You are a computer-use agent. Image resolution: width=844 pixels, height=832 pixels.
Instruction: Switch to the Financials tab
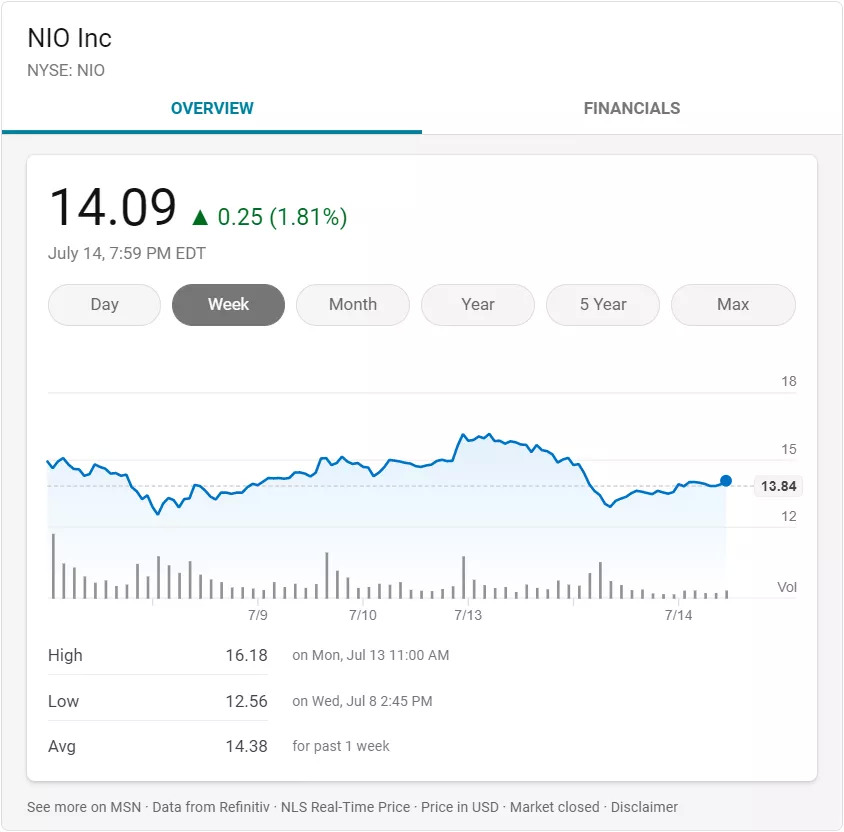click(631, 108)
